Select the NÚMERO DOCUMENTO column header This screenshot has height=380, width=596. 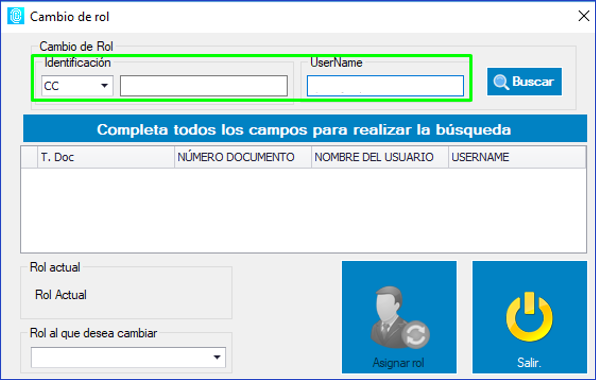coord(243,157)
